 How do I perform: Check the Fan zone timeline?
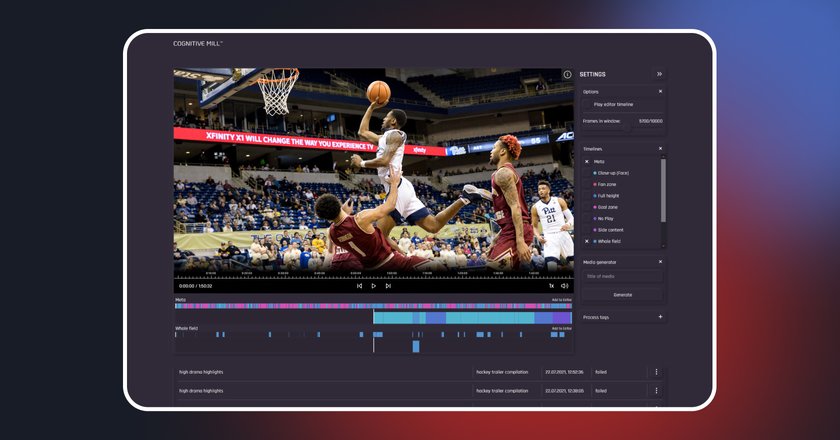pos(587,184)
